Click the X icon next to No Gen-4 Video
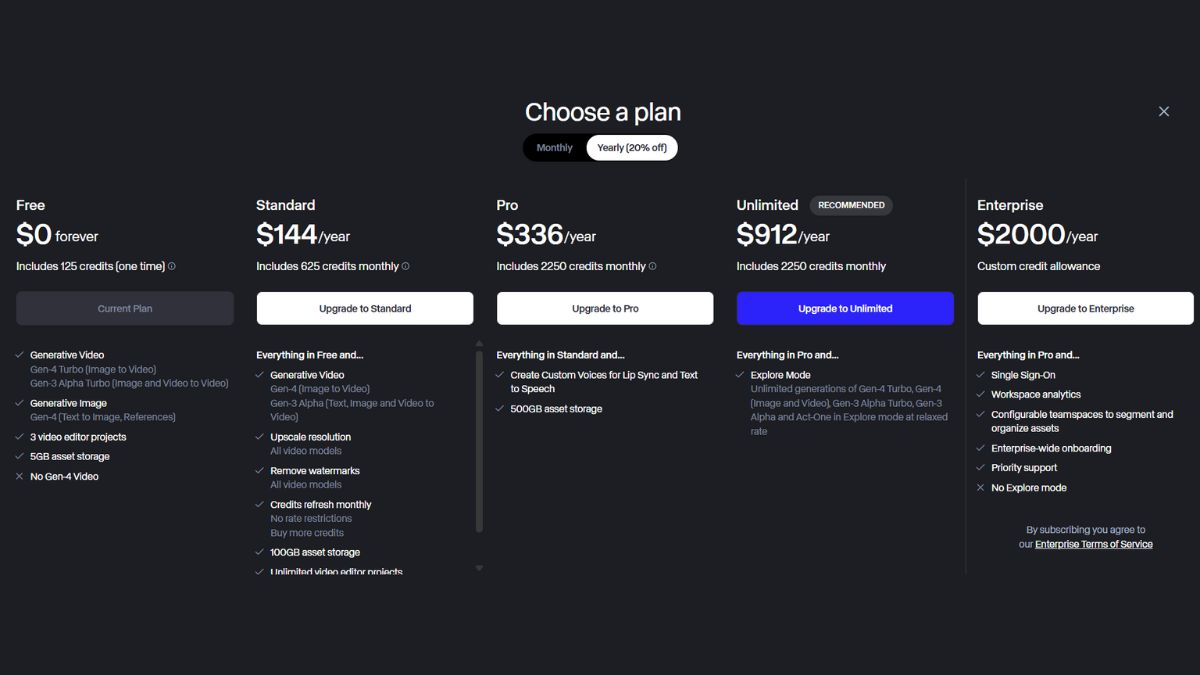This screenshot has height=675, width=1200. pos(20,477)
